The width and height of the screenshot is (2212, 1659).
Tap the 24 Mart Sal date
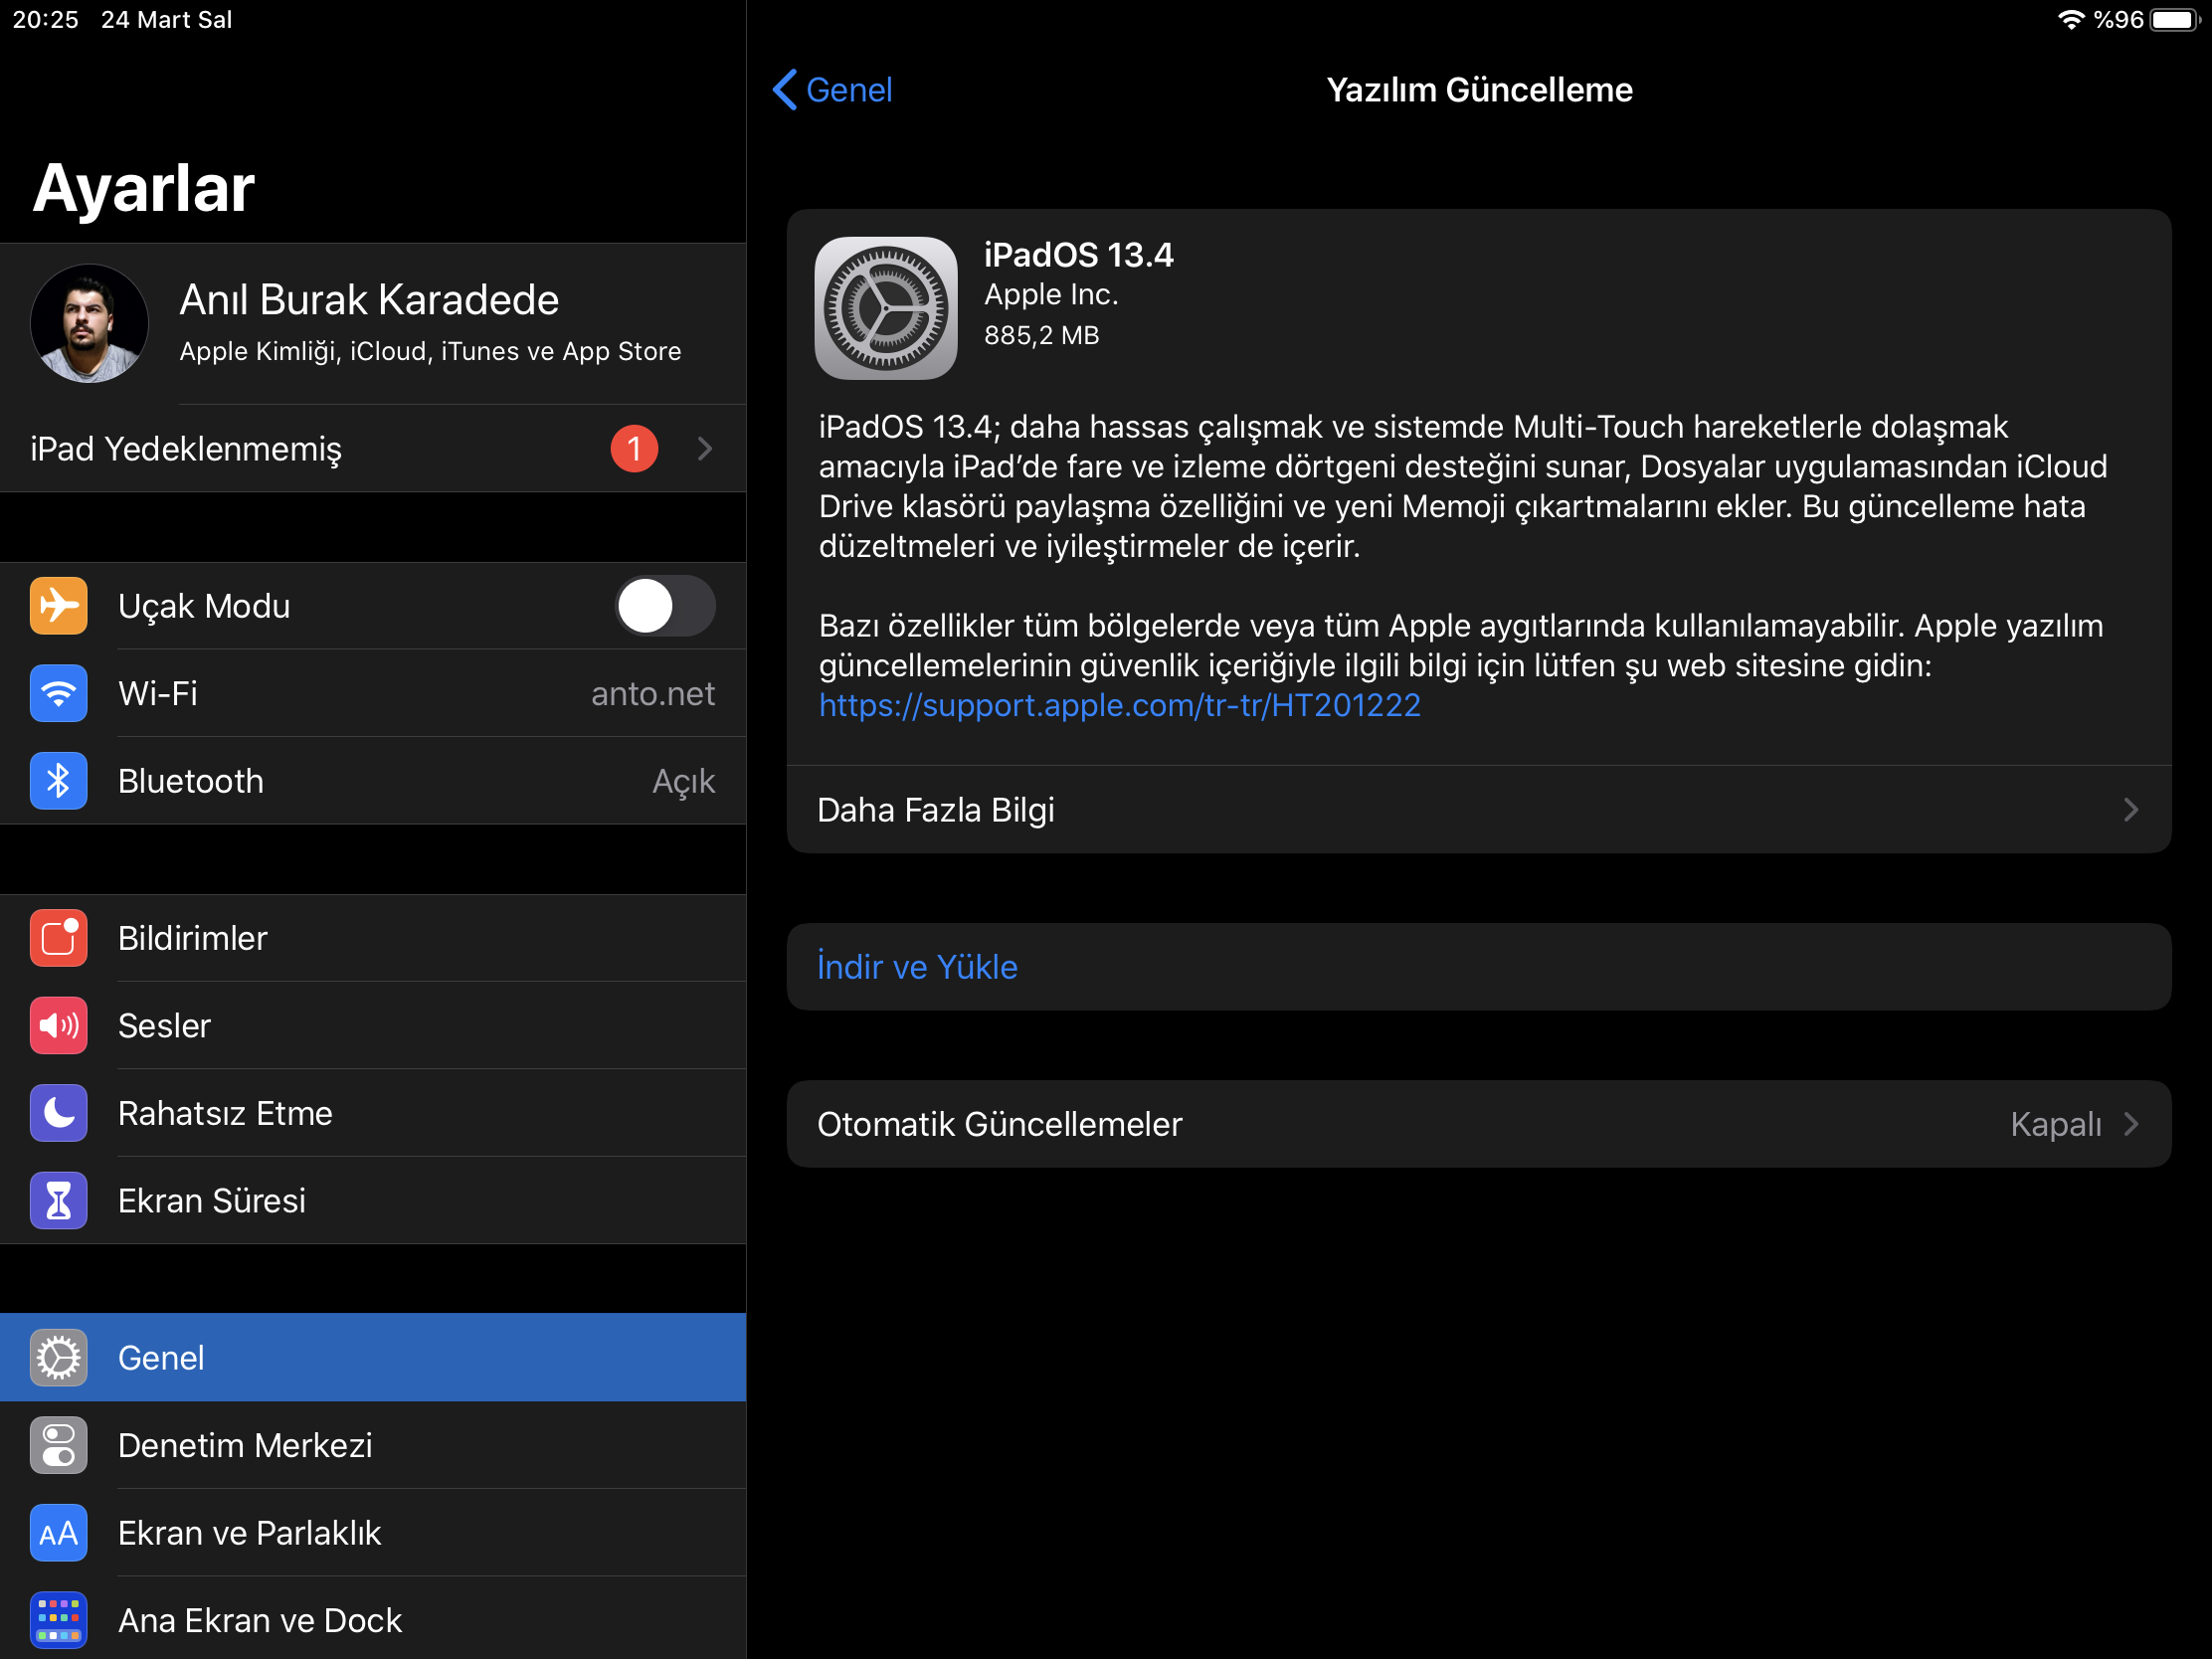click(x=166, y=20)
